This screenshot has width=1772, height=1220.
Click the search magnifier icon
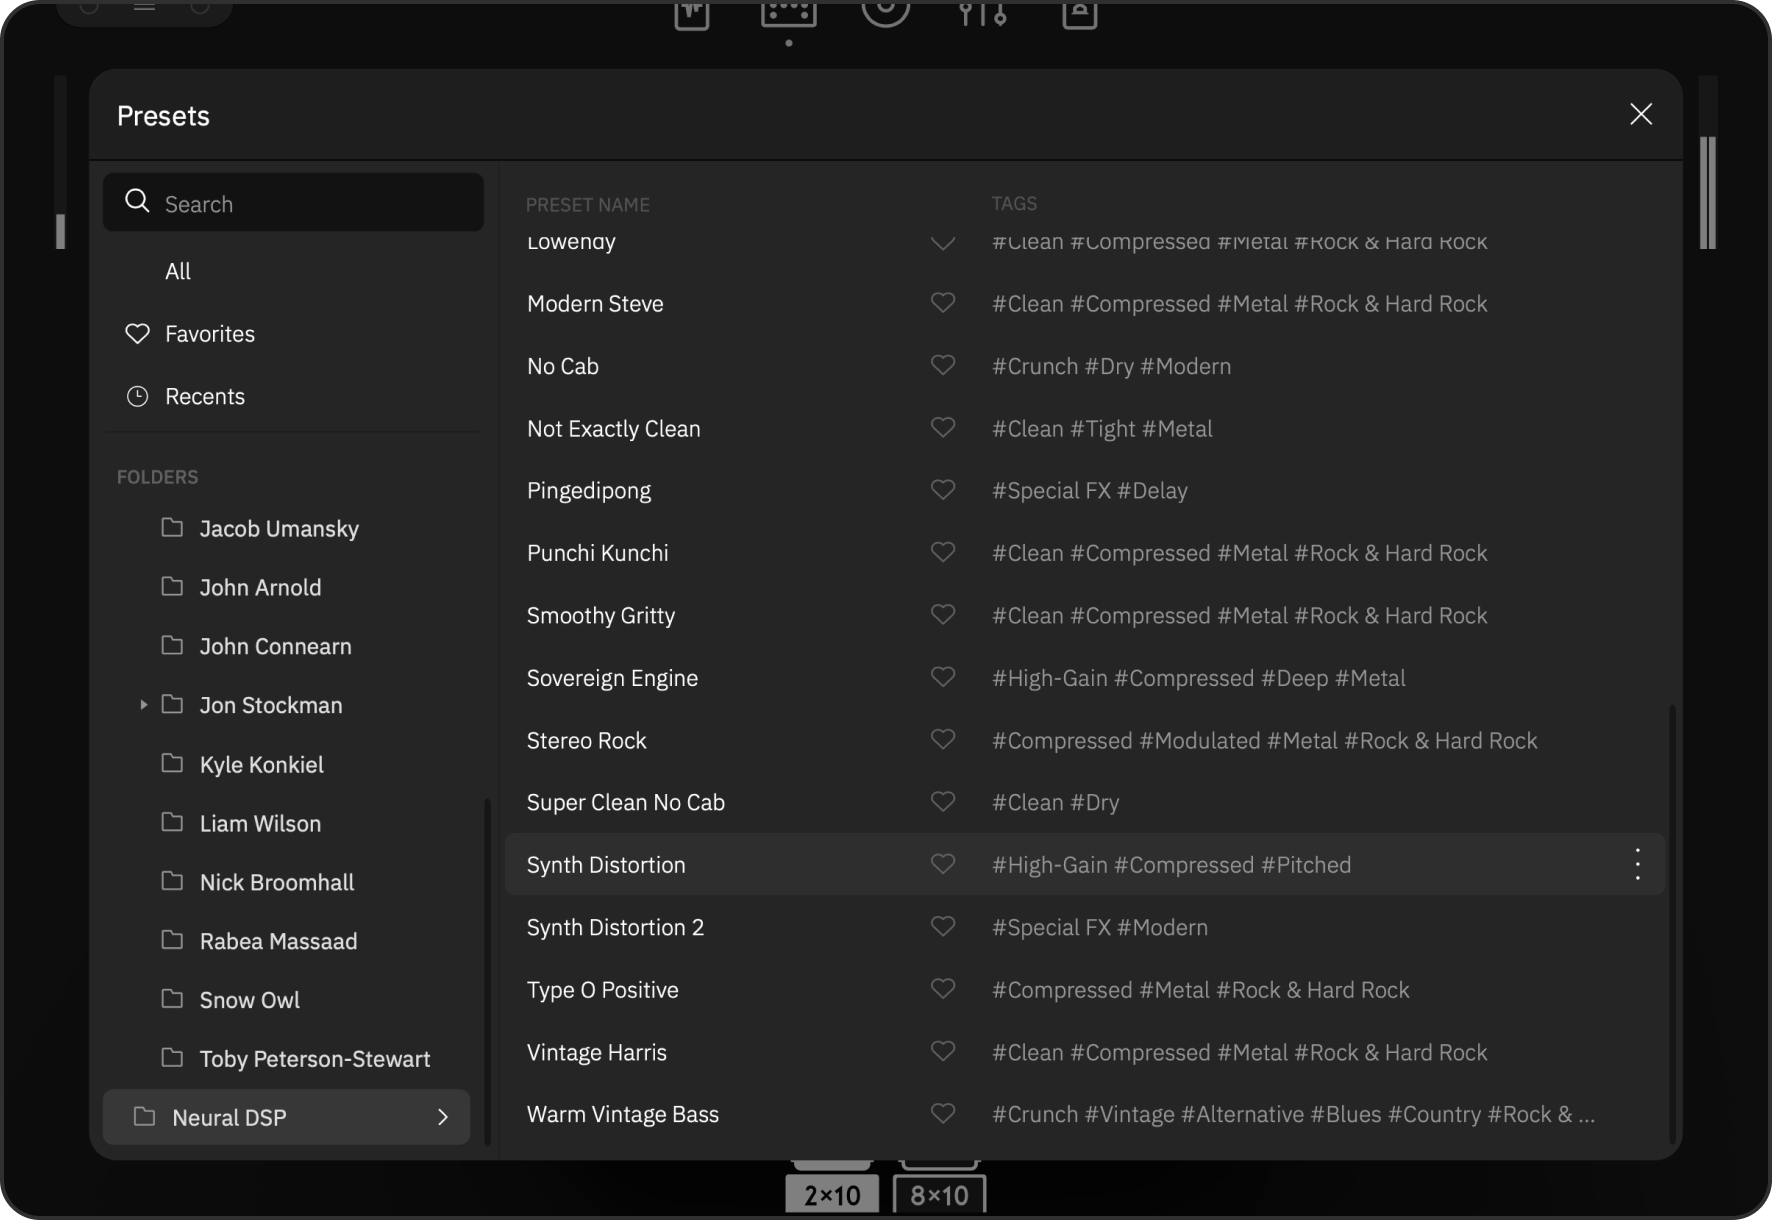click(137, 201)
